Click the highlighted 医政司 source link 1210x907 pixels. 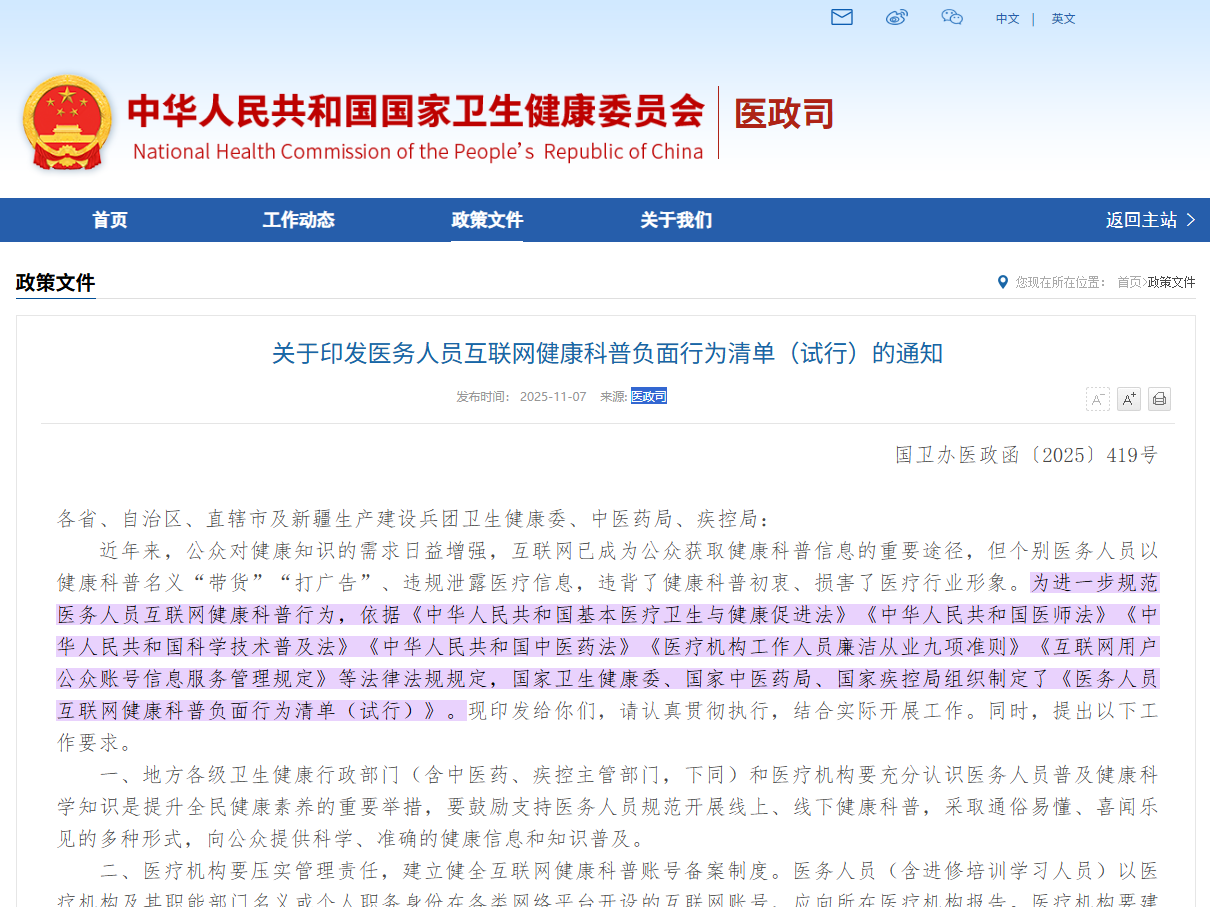[648, 395]
